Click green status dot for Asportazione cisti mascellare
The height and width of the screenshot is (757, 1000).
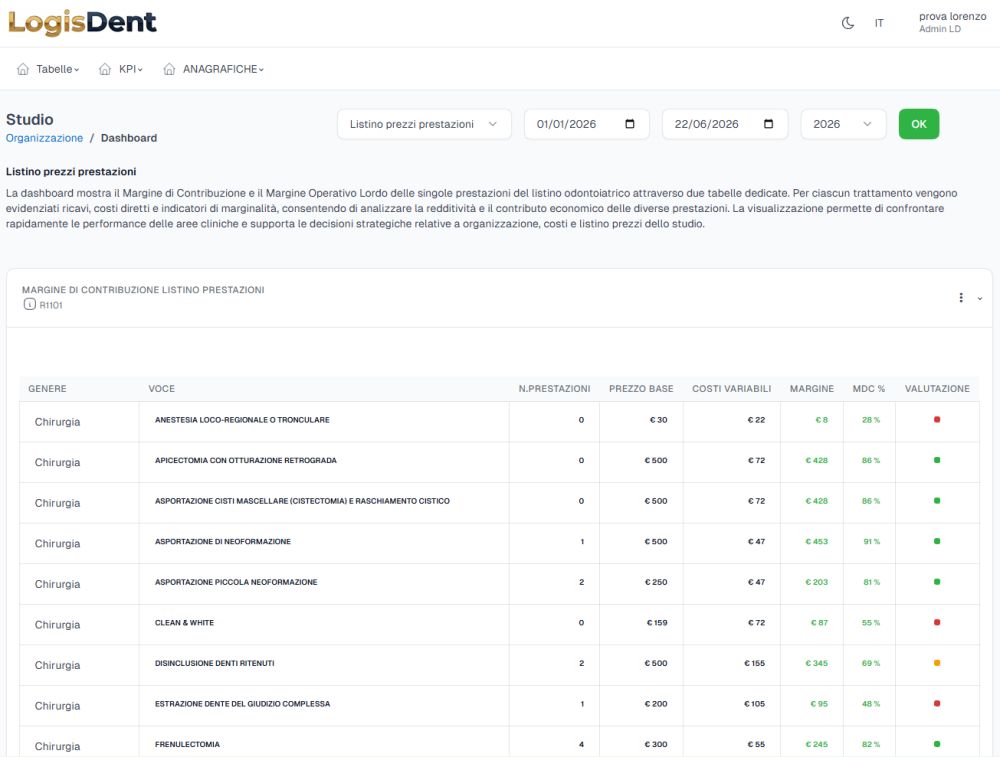pos(937,501)
